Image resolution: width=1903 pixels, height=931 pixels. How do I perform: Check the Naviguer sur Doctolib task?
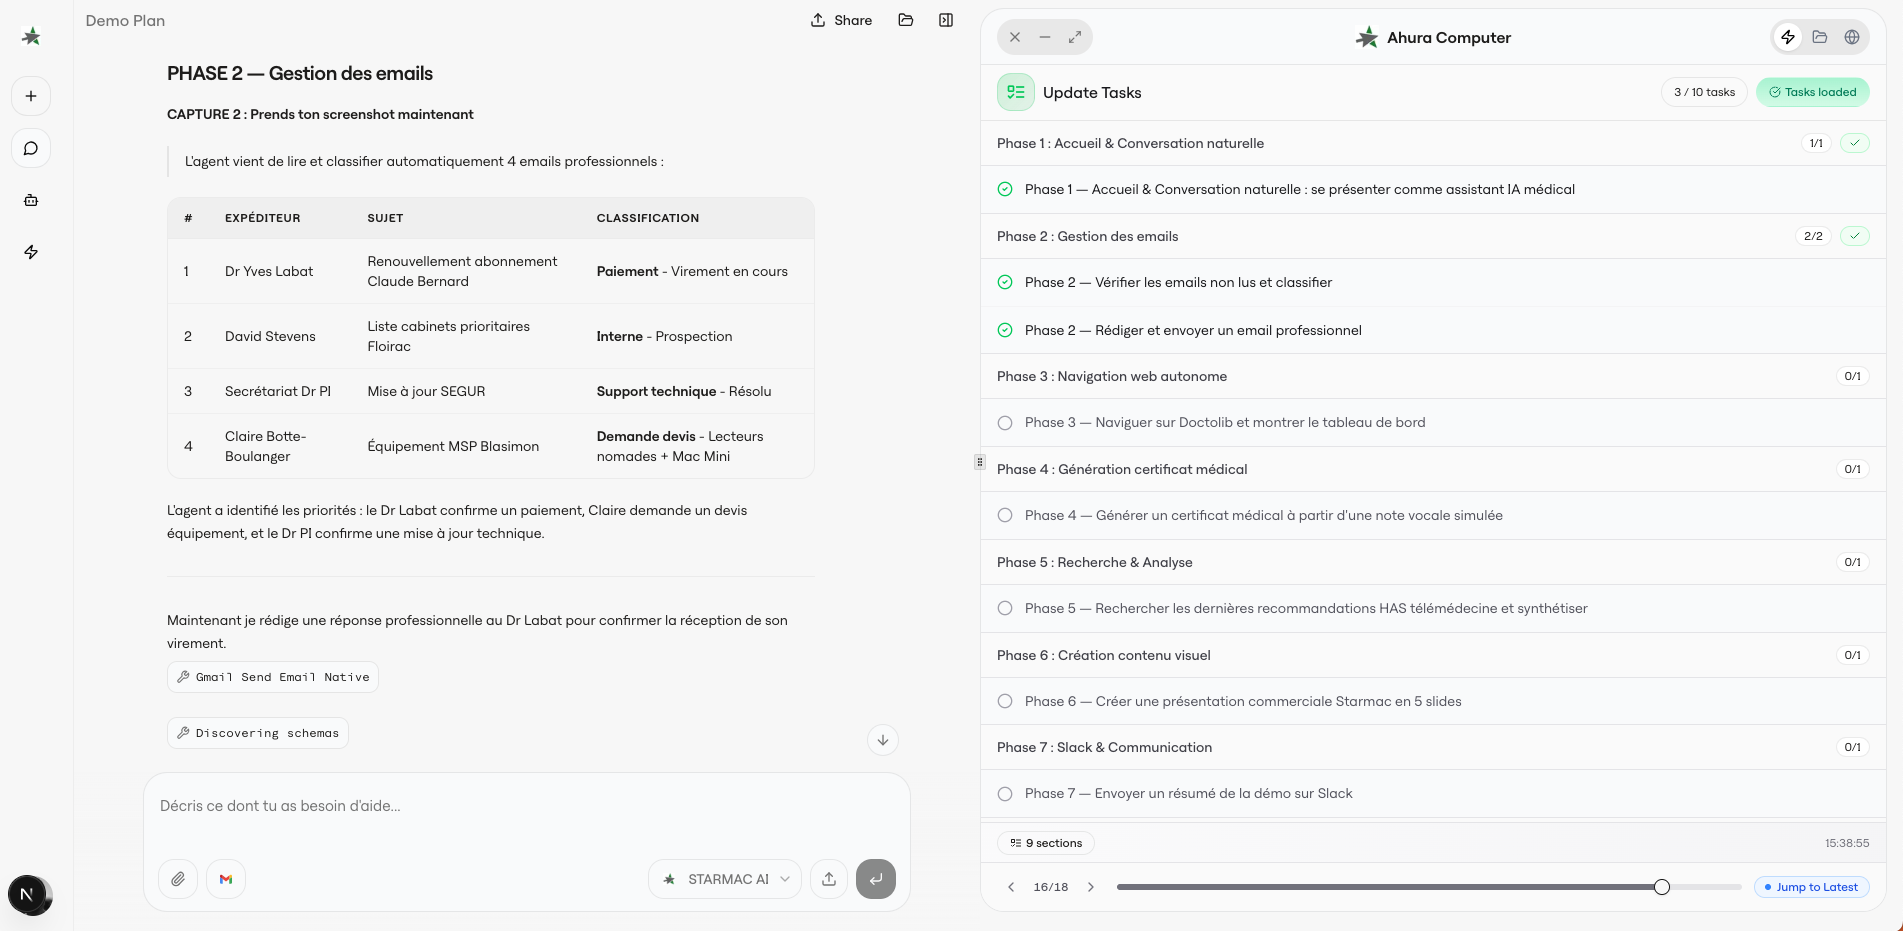click(x=1005, y=422)
